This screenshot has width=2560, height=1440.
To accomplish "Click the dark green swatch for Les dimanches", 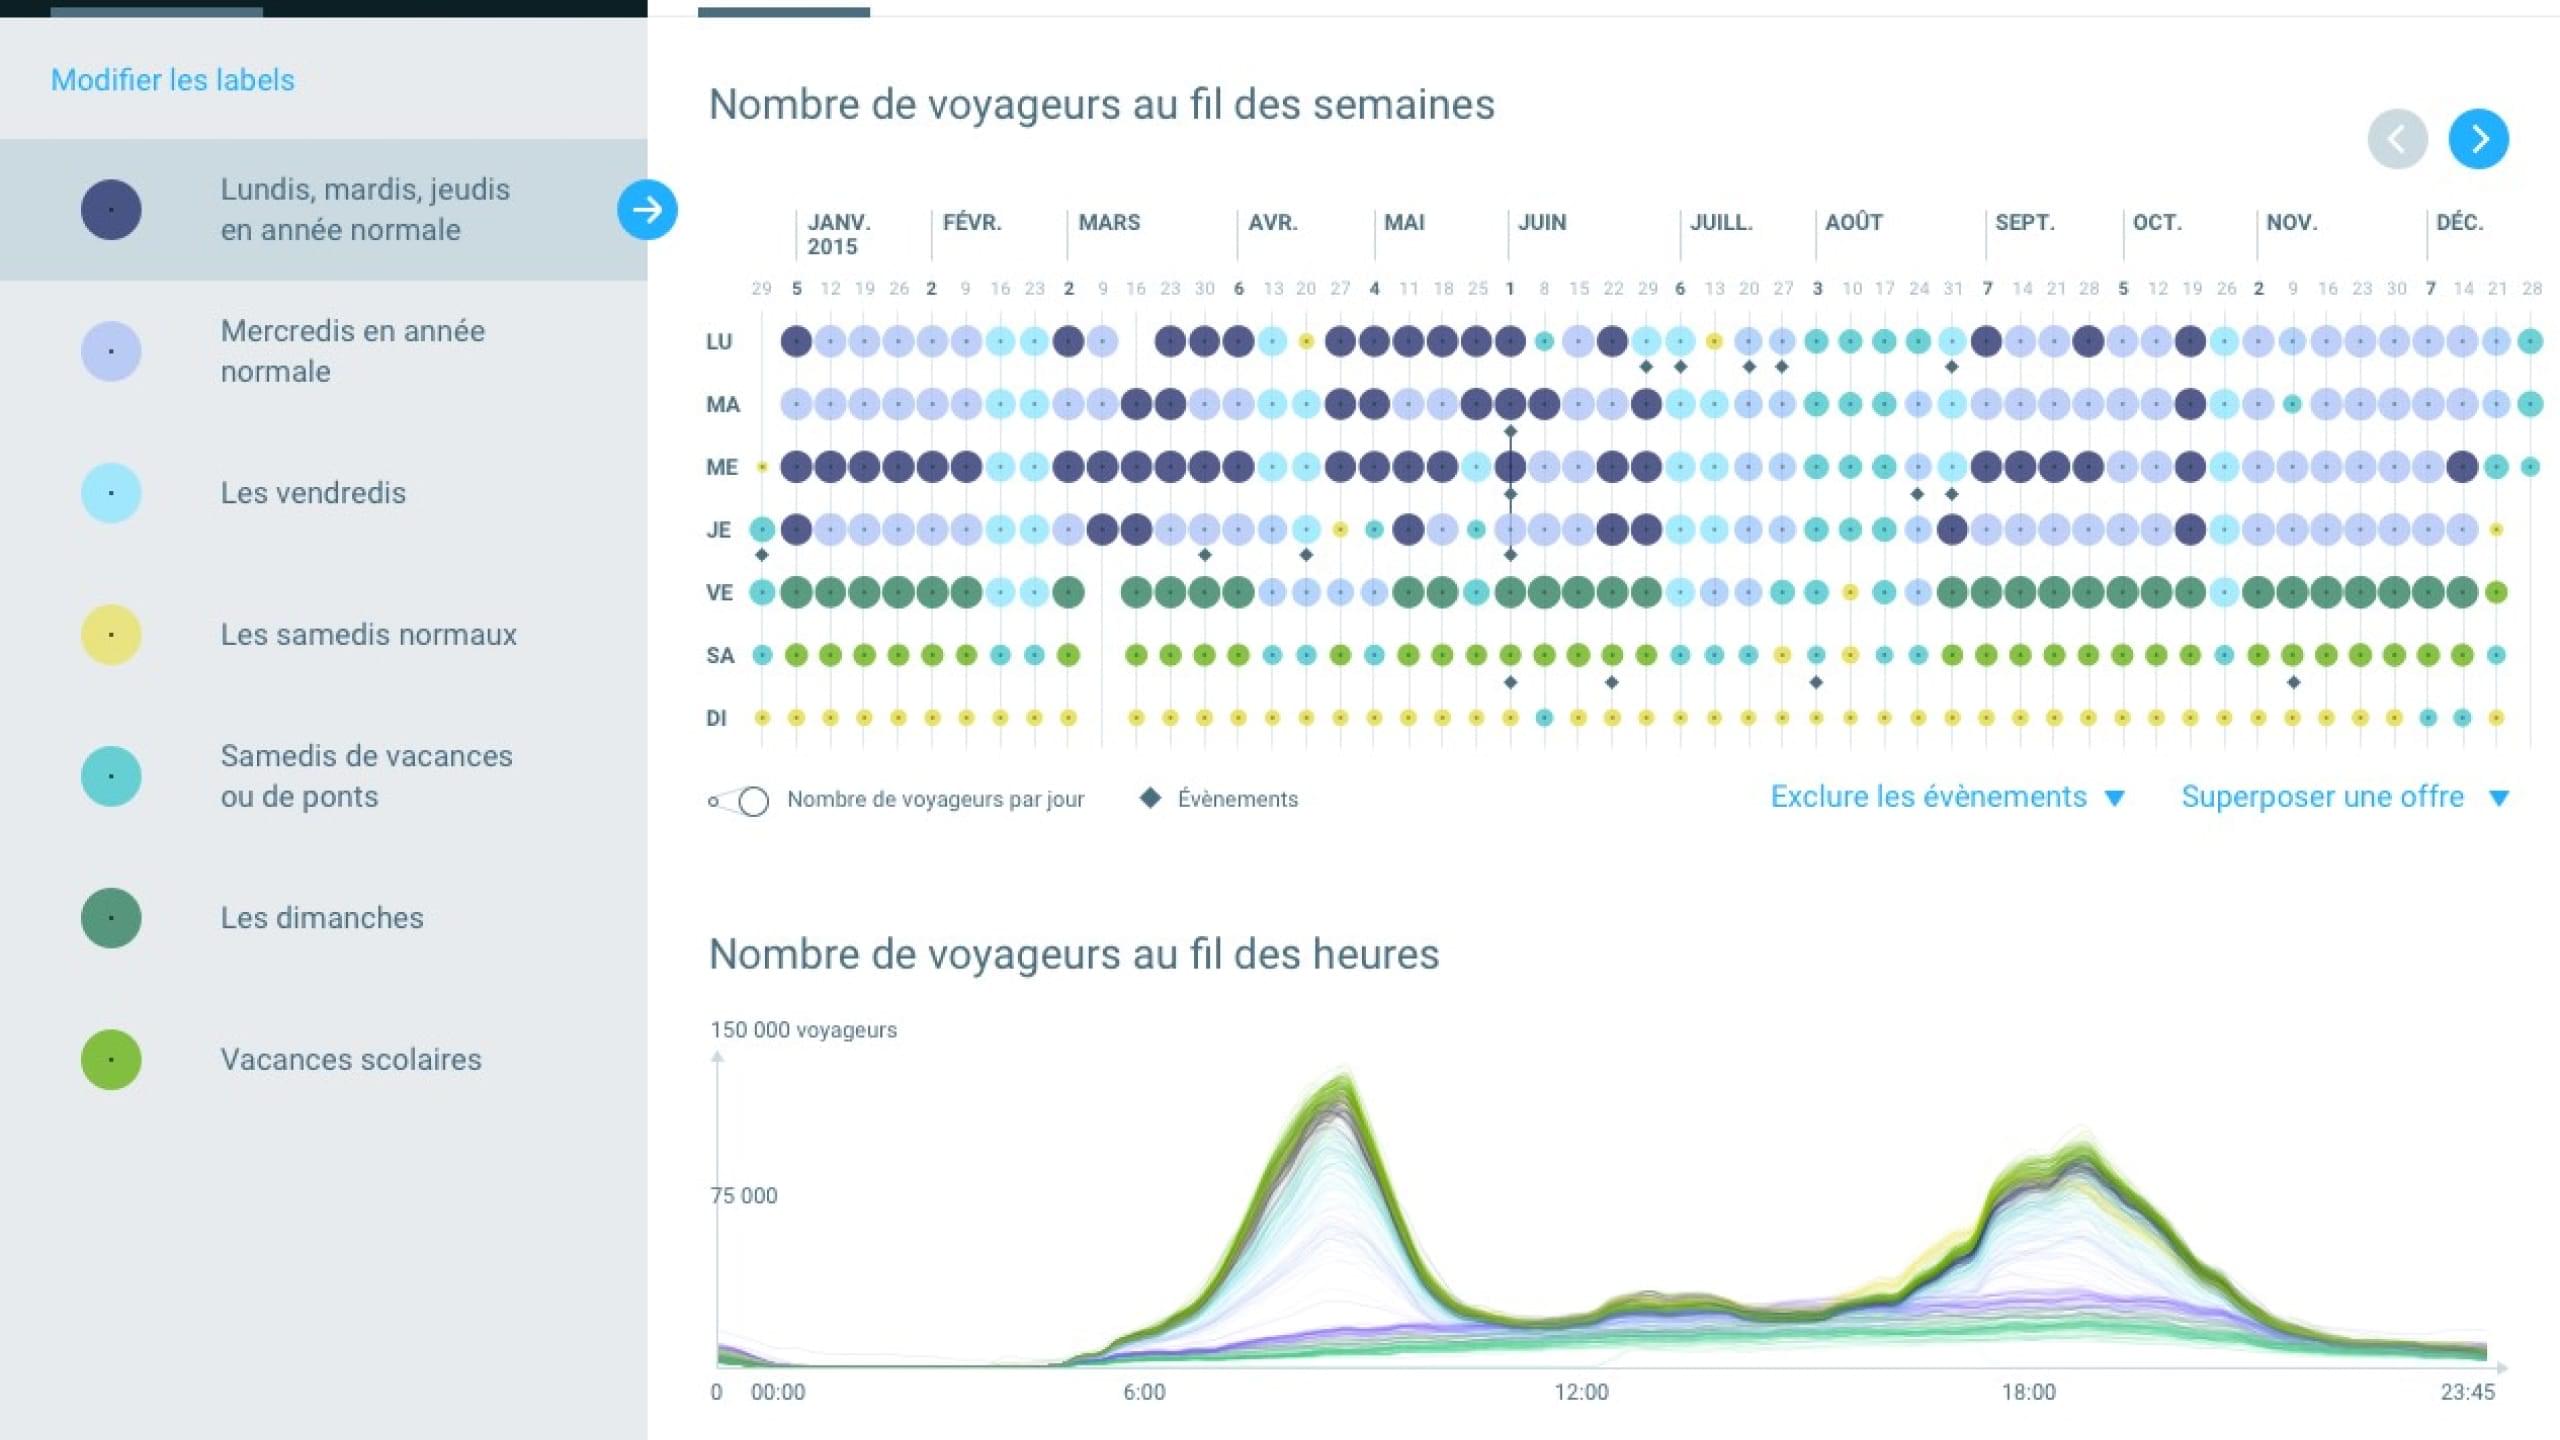I will [111, 918].
